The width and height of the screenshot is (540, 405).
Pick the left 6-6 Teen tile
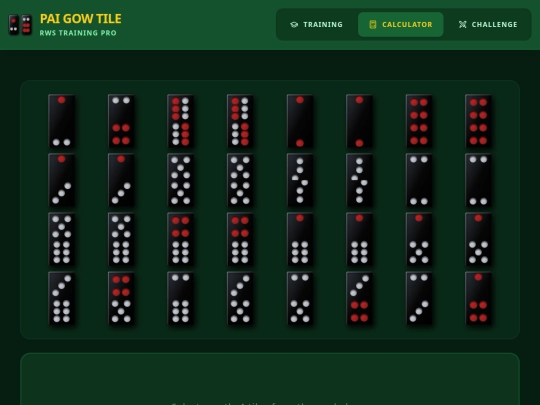point(180,121)
